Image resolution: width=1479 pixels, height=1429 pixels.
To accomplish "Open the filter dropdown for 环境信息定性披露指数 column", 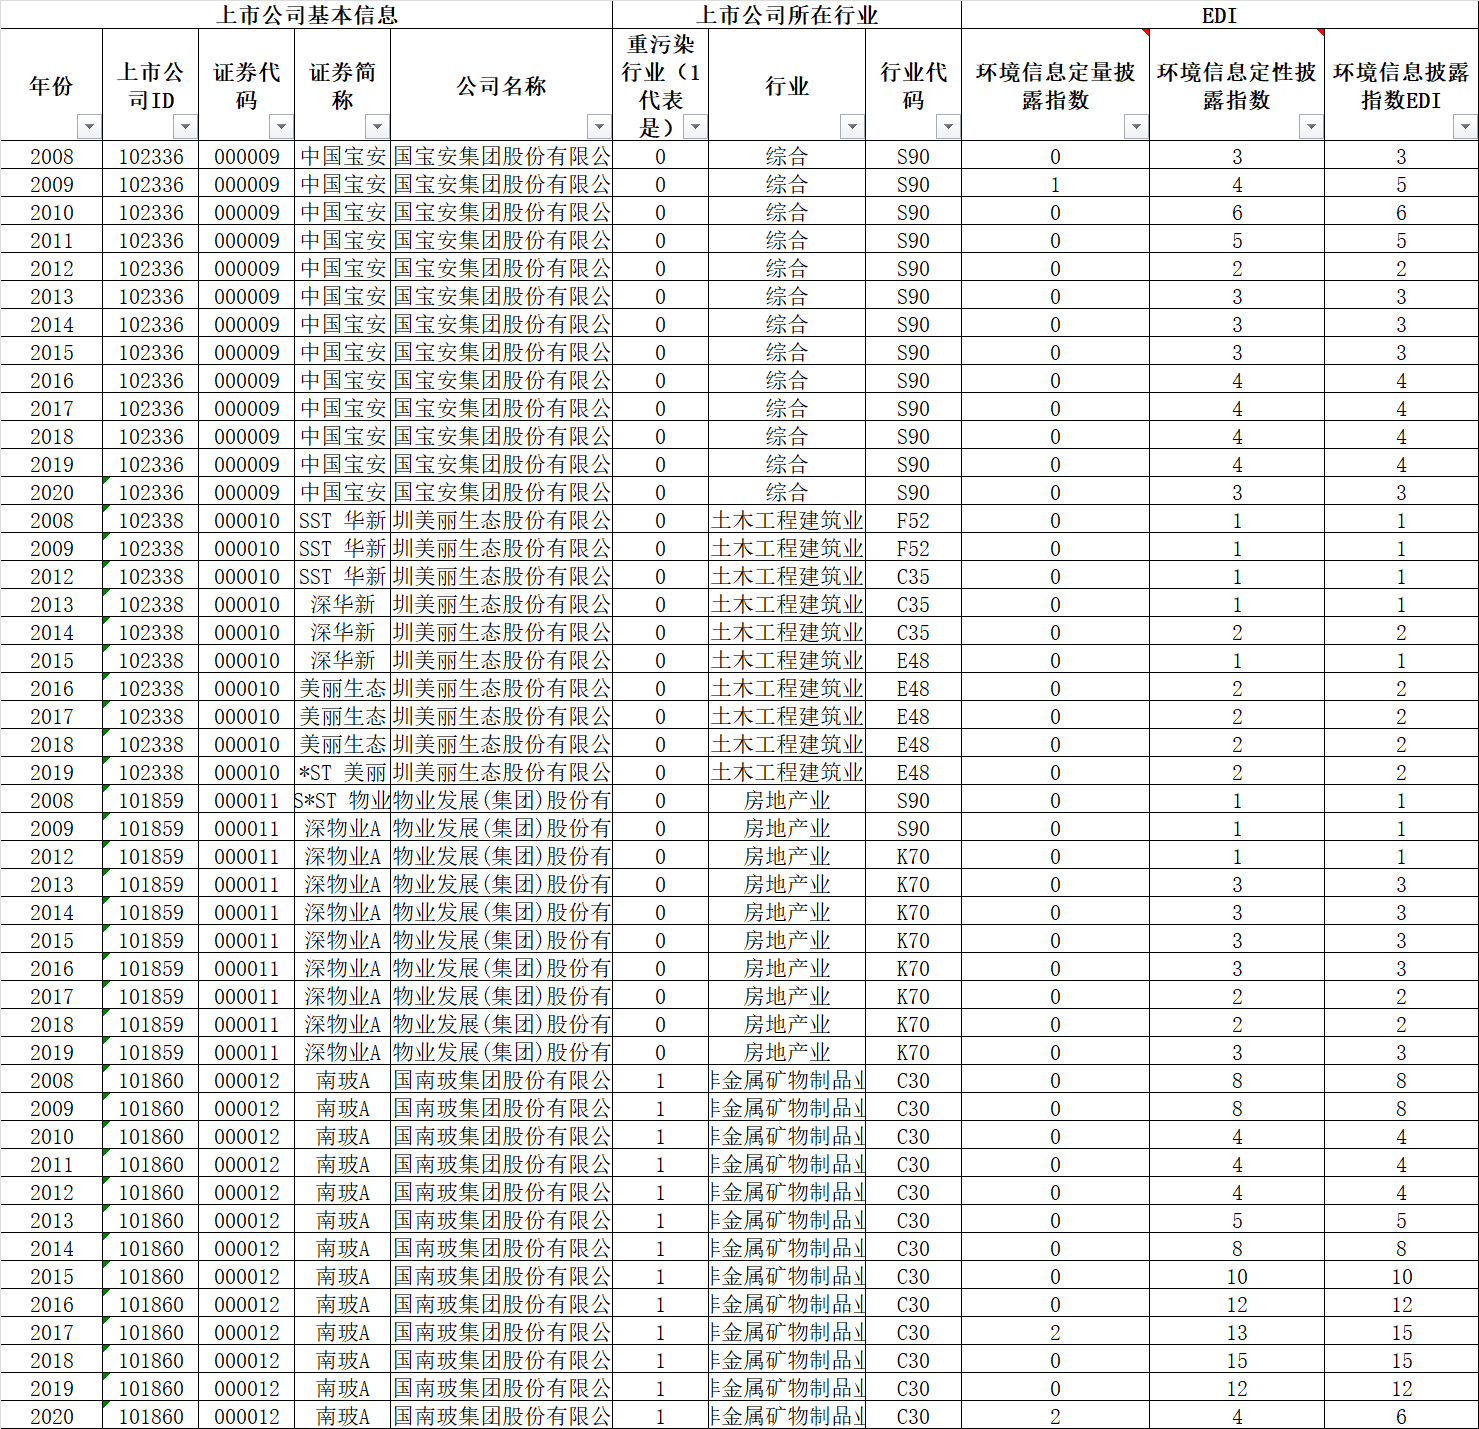I will tap(1311, 127).
